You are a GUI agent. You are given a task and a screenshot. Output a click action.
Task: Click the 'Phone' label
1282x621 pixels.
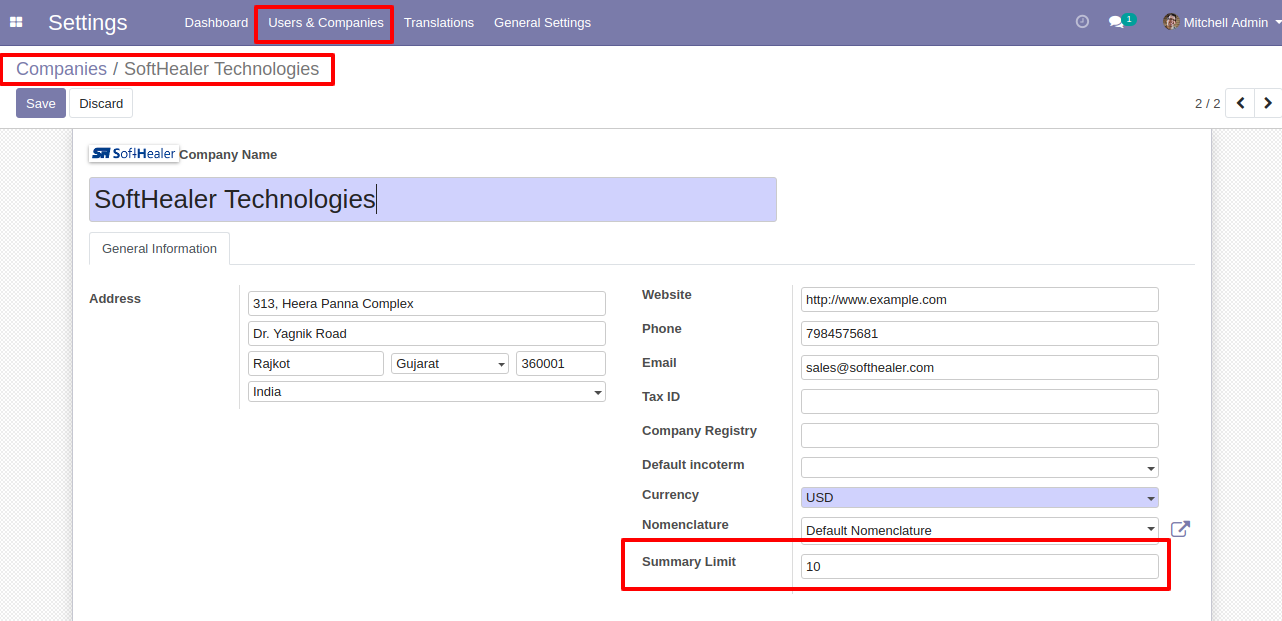pos(662,329)
